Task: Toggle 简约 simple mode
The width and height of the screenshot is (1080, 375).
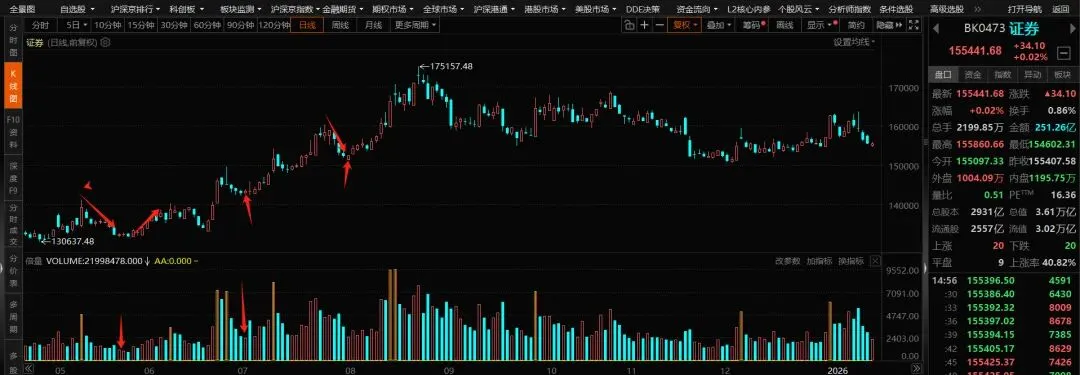Action: (856, 25)
